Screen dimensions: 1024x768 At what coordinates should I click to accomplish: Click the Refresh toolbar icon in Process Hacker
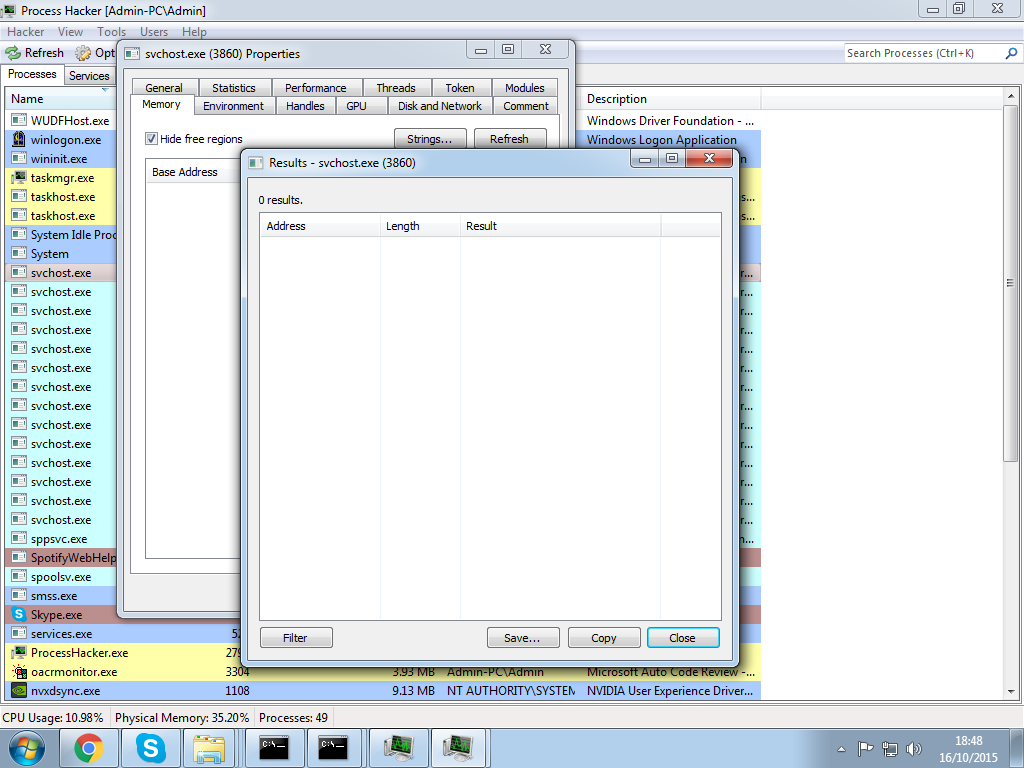point(13,53)
